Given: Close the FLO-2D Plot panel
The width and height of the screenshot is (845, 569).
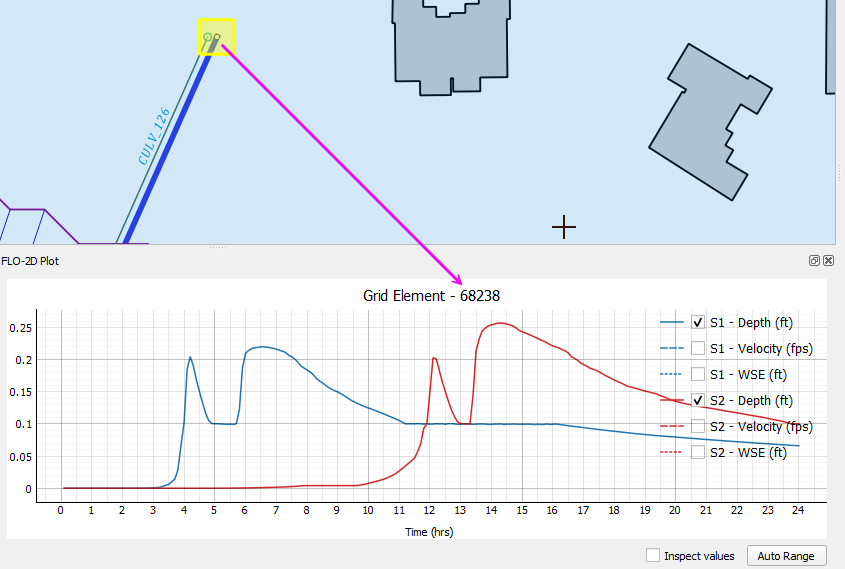Looking at the screenshot, I should click(x=829, y=261).
